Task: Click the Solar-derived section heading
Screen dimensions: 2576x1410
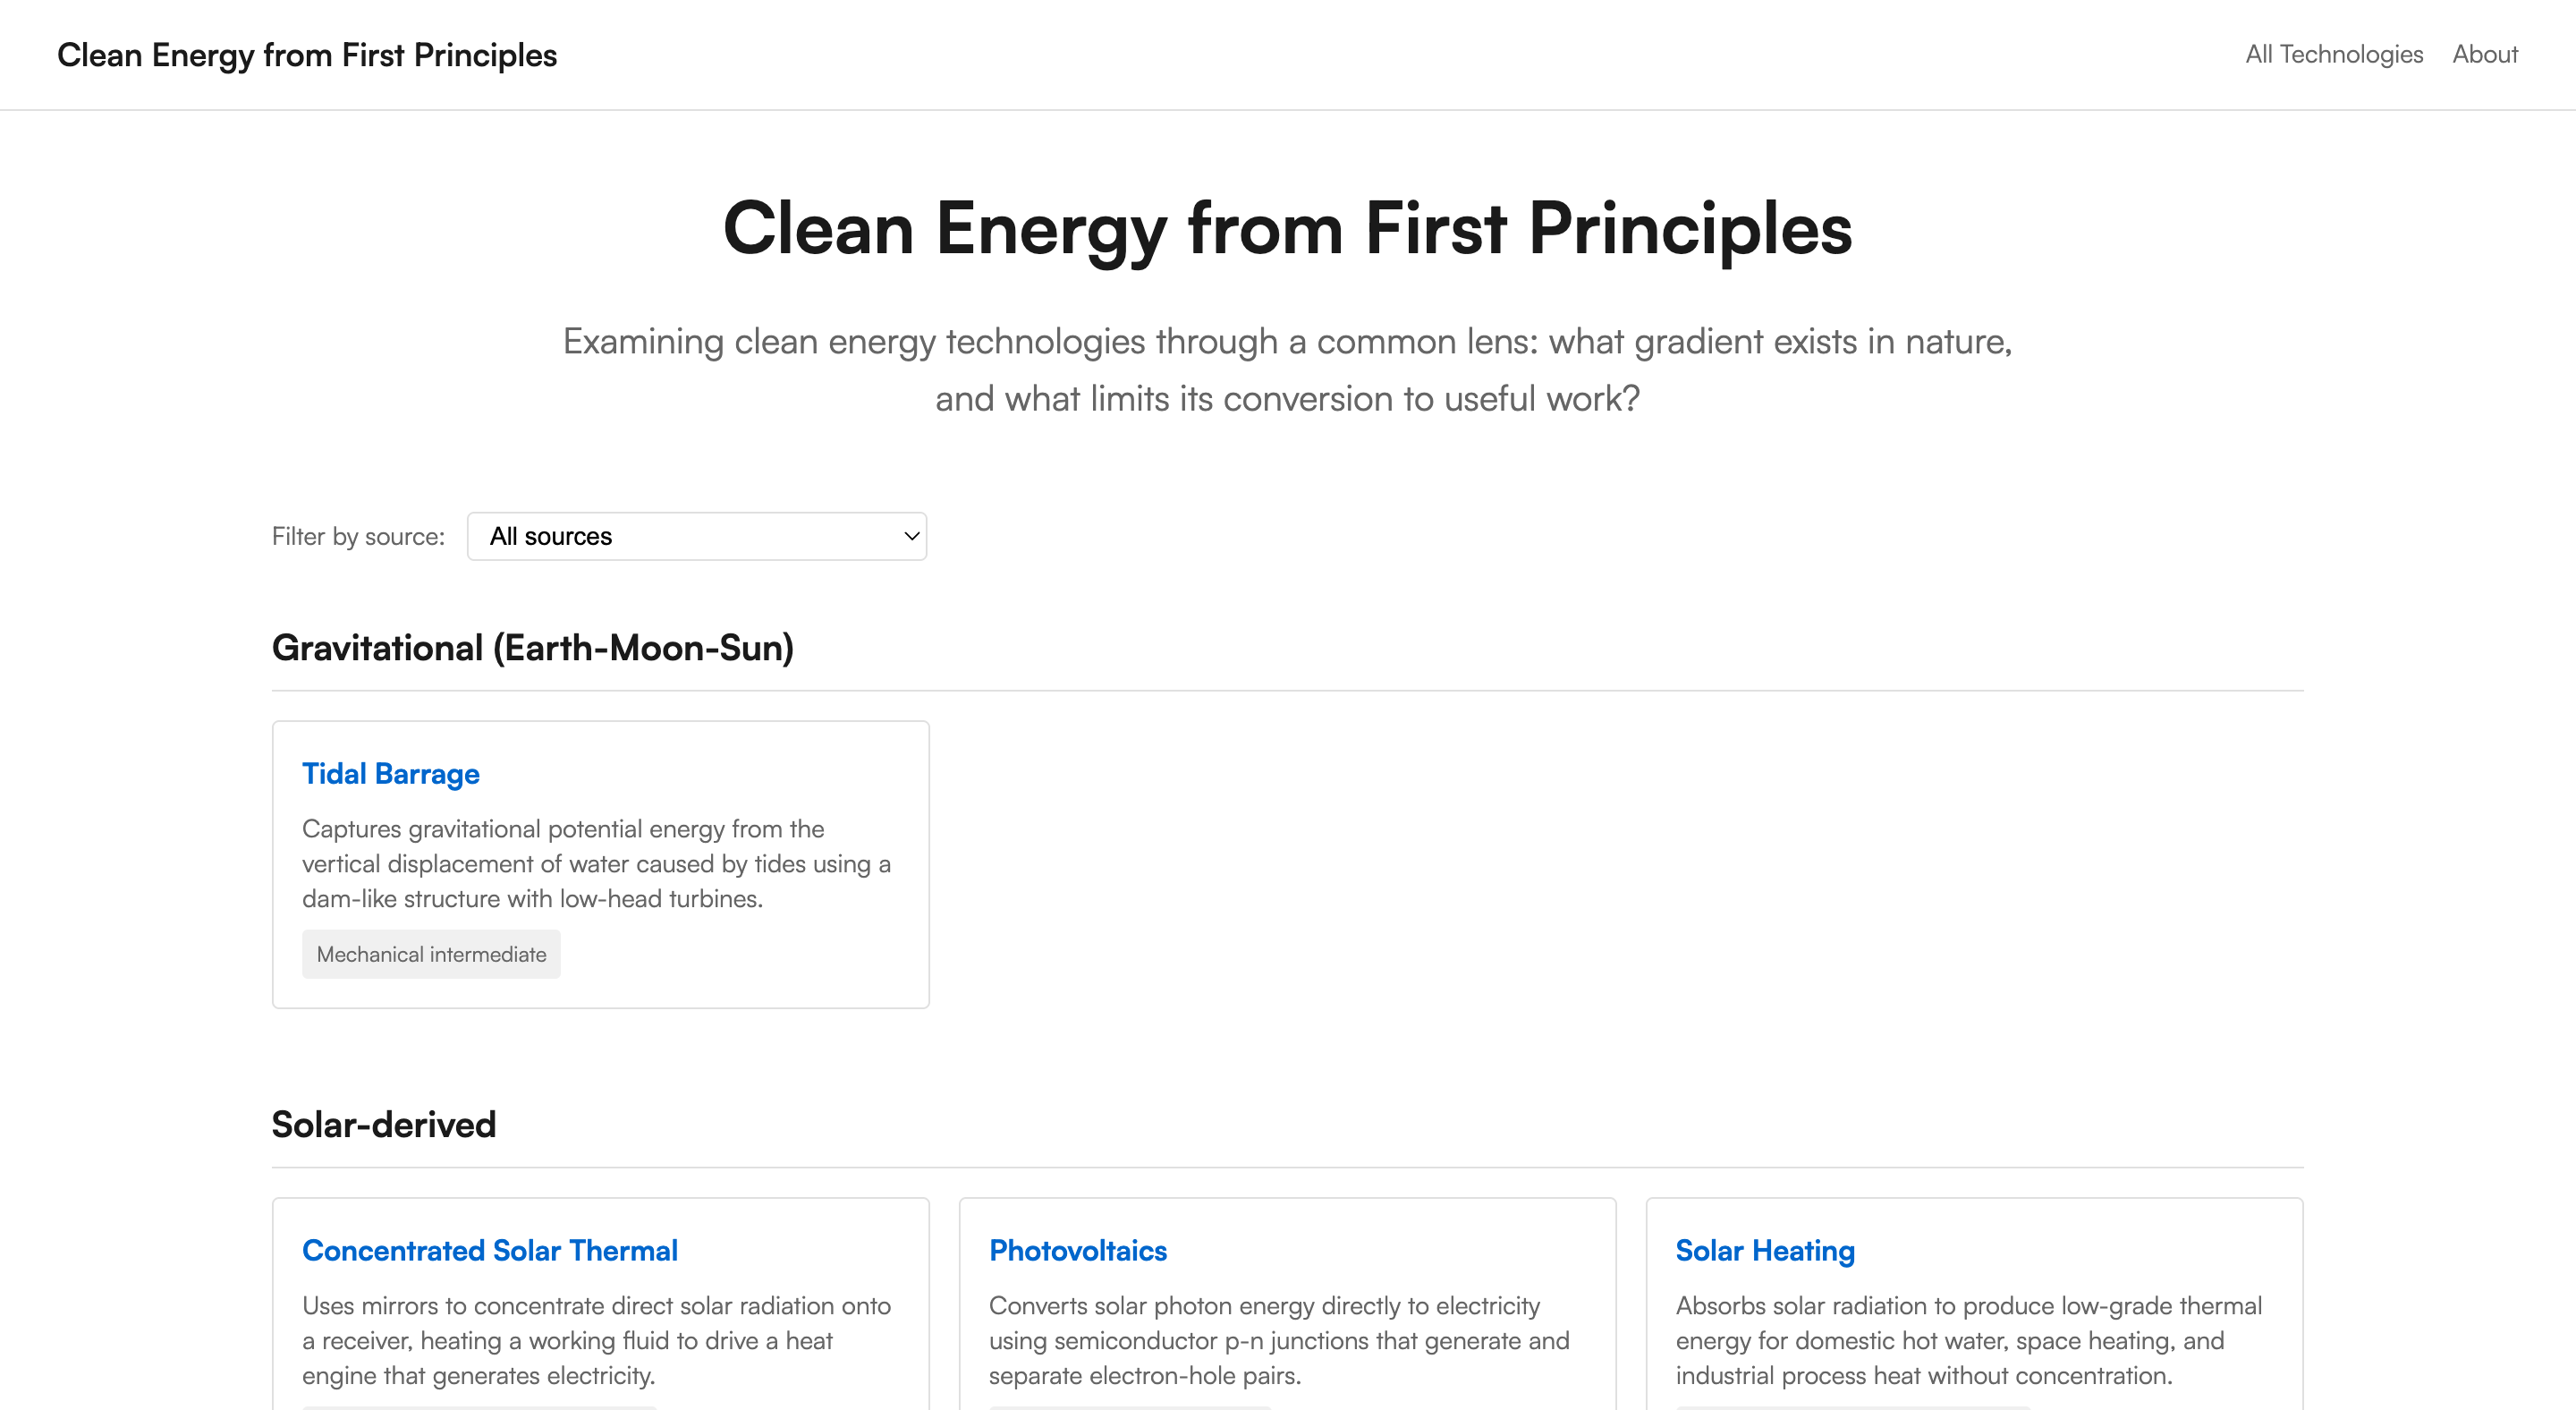Action: click(x=383, y=1124)
